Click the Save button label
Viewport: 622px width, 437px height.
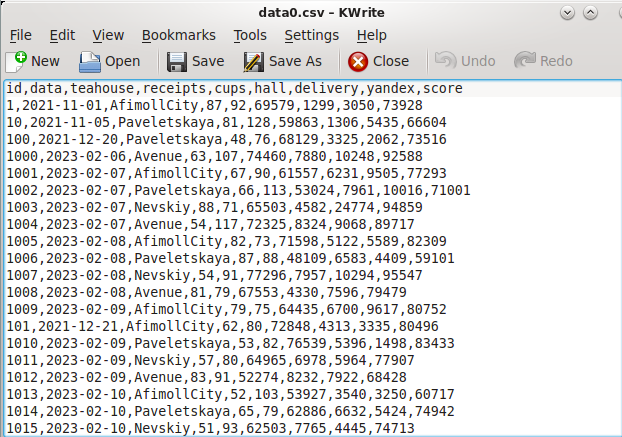(x=208, y=61)
